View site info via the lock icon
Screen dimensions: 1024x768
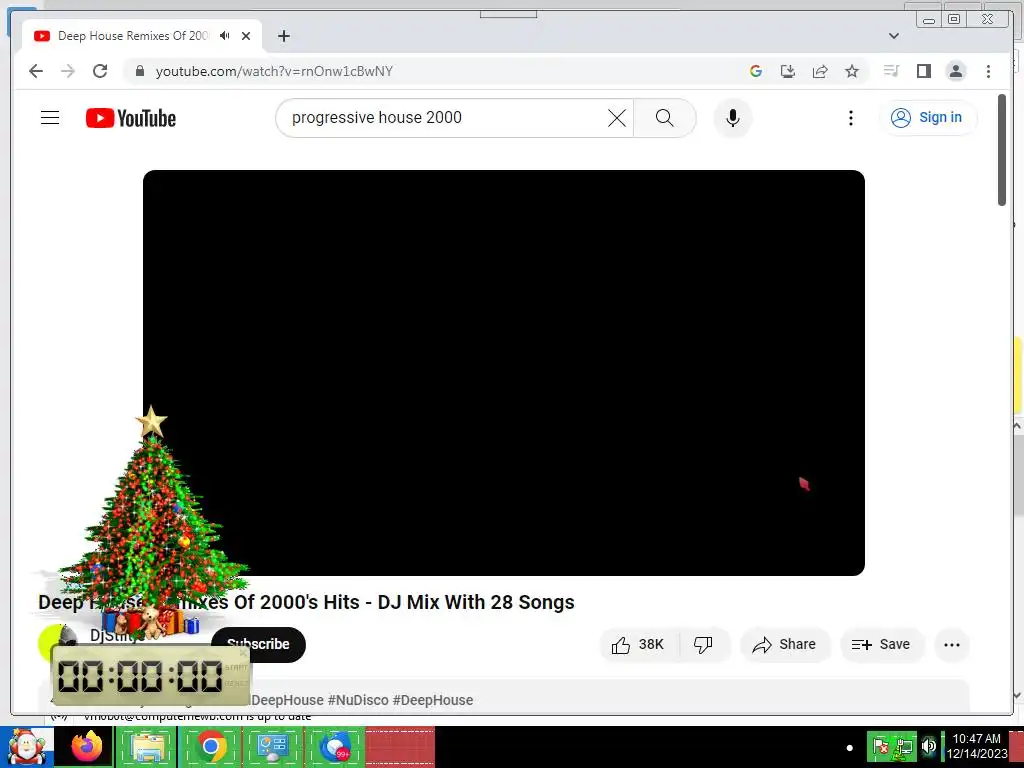click(139, 71)
